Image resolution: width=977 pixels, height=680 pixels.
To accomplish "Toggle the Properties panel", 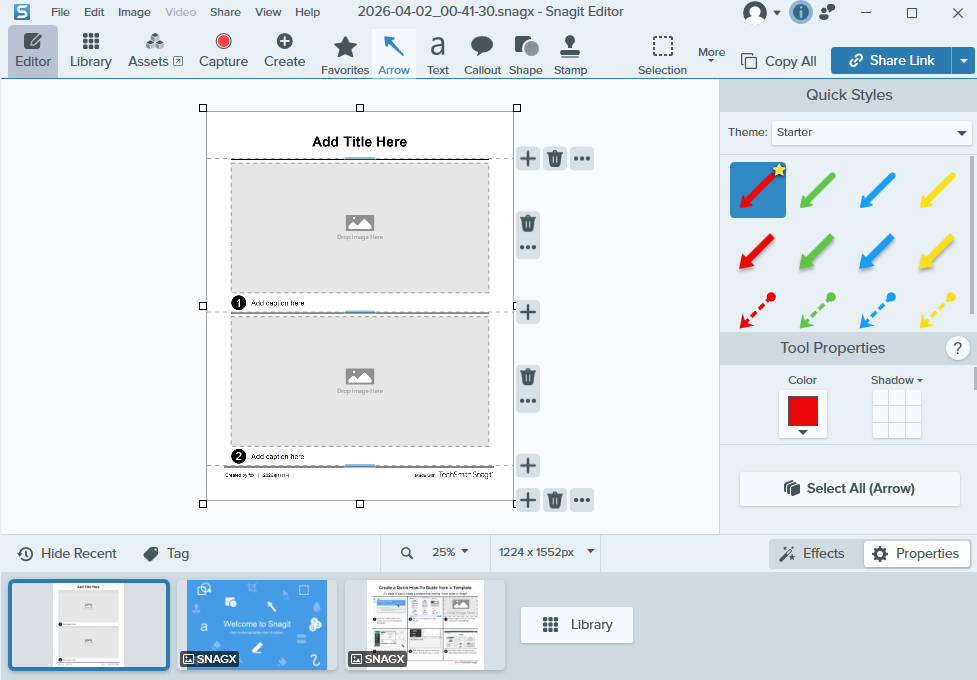I will click(x=916, y=553).
